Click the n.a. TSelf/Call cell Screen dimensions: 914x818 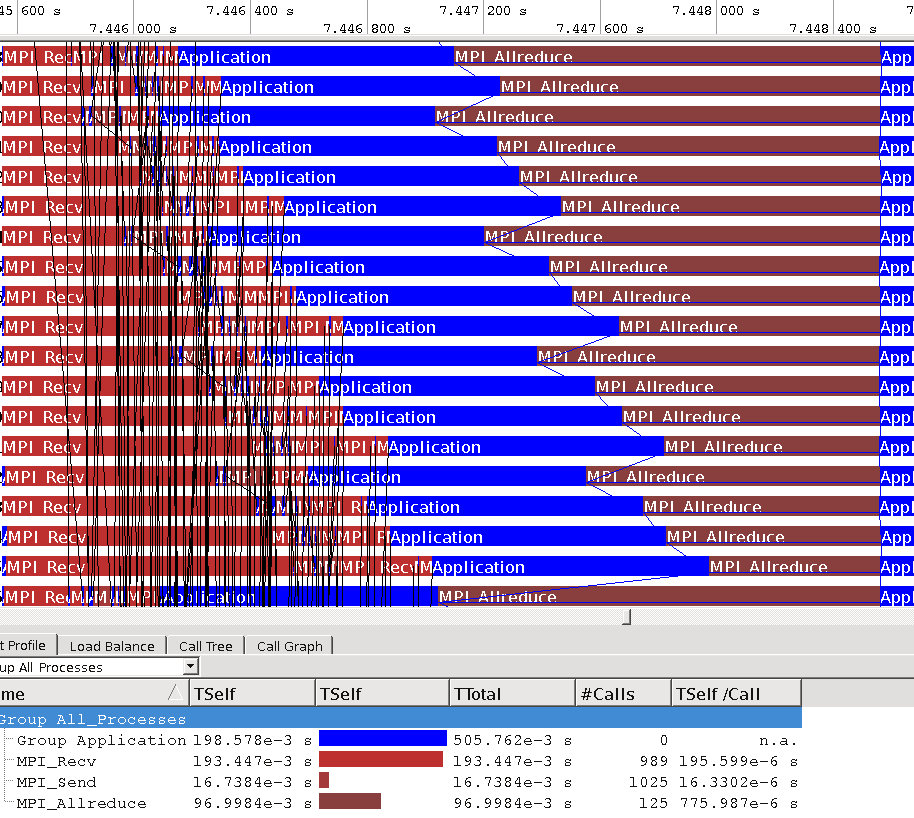(x=778, y=741)
